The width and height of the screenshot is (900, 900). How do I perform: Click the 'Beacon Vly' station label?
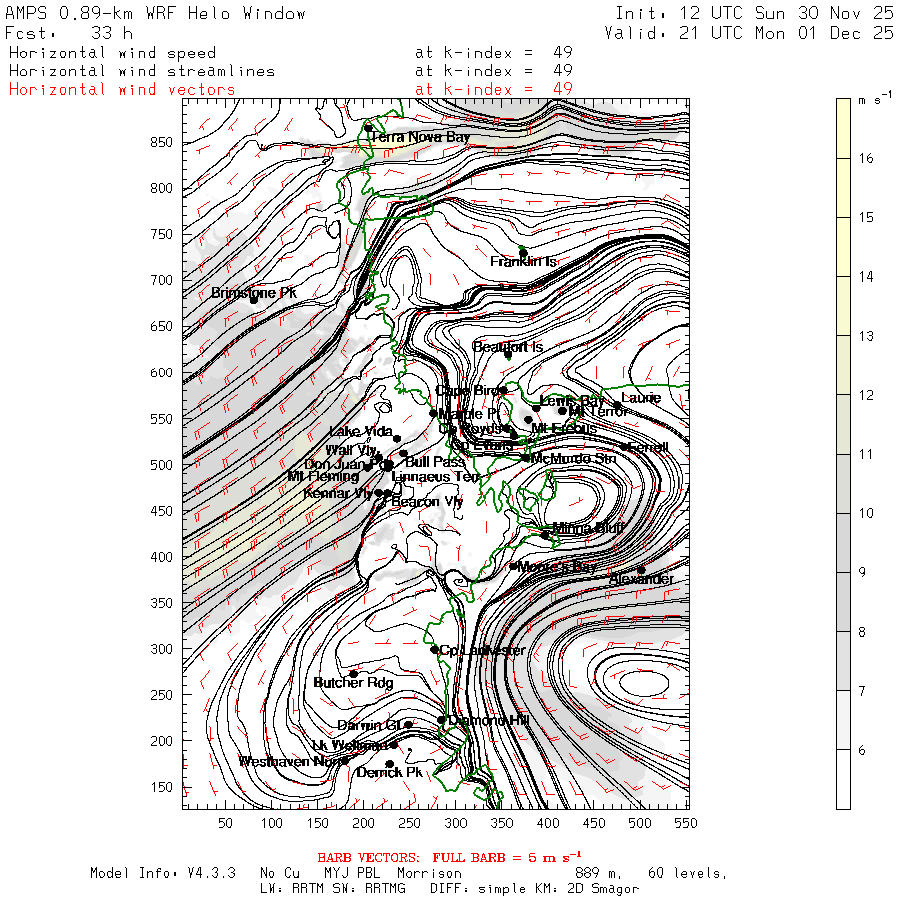click(426, 502)
